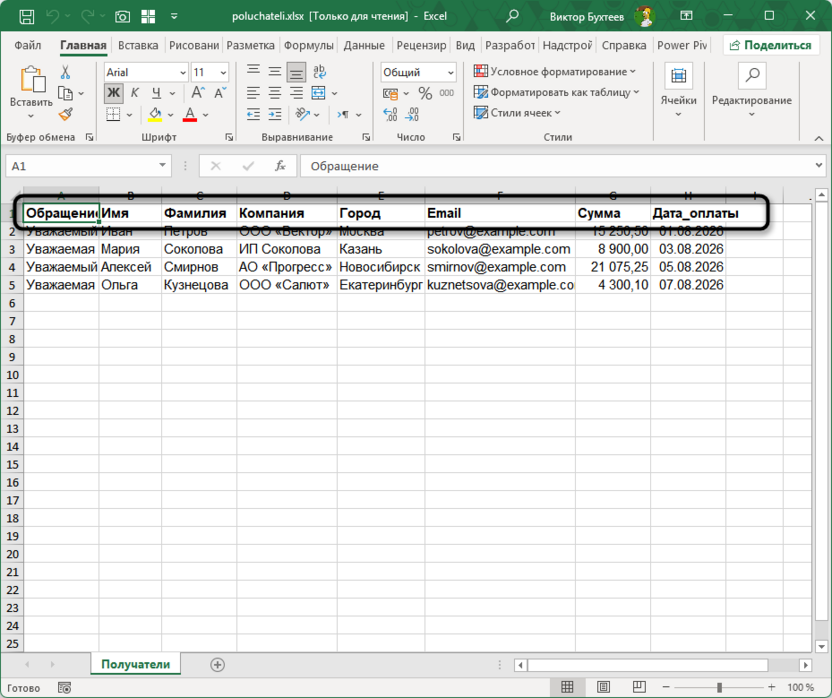Image resolution: width=832 pixels, height=698 pixels.
Task: Open Стили ячеек dropdown
Action: click(517, 113)
